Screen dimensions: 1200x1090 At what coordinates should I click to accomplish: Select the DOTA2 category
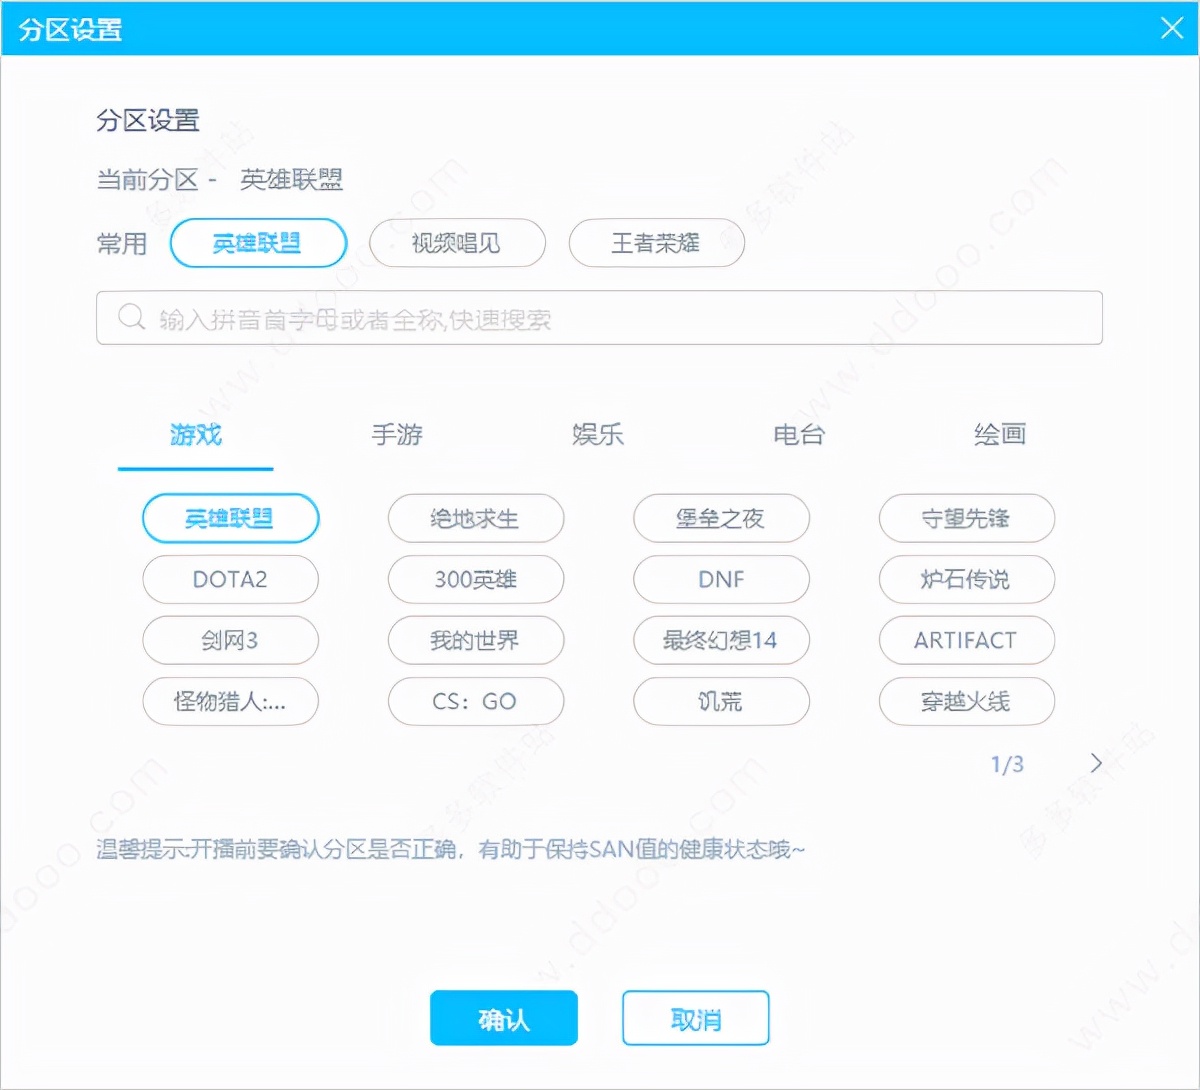point(231,580)
